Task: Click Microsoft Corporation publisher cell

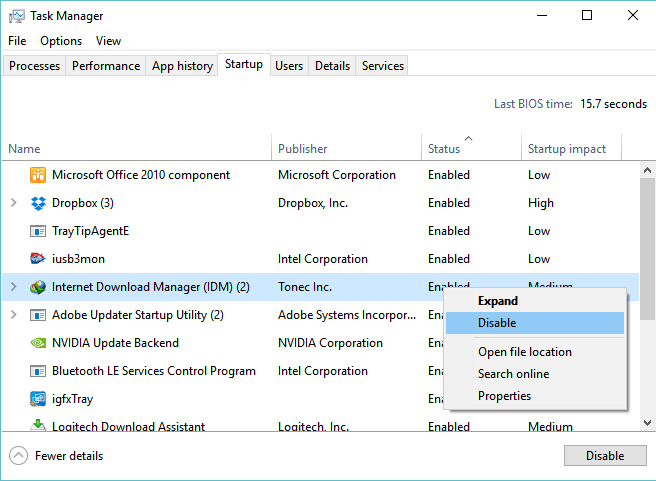Action: click(337, 175)
